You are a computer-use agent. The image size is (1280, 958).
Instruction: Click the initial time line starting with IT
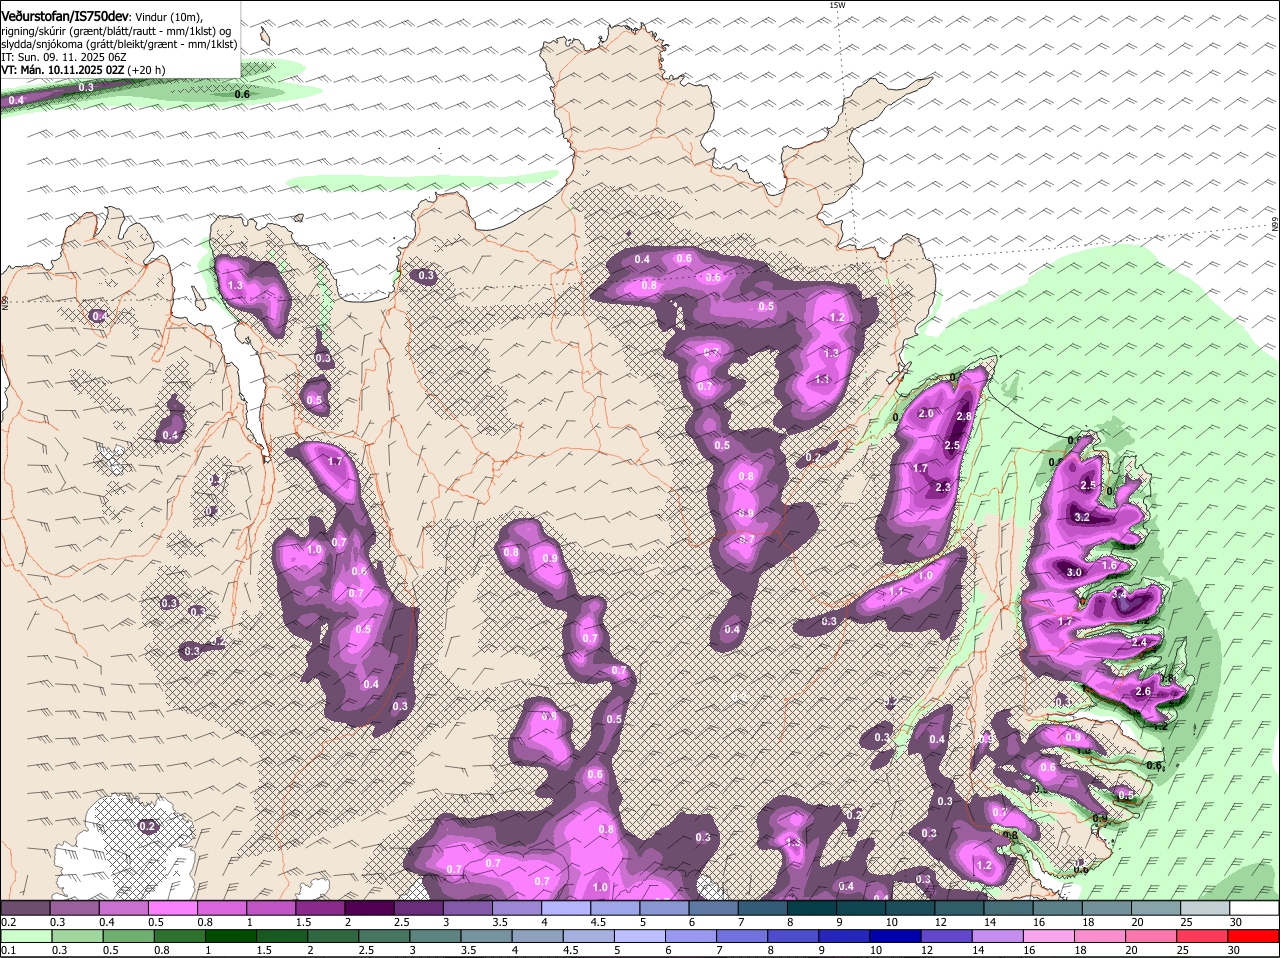[63, 57]
